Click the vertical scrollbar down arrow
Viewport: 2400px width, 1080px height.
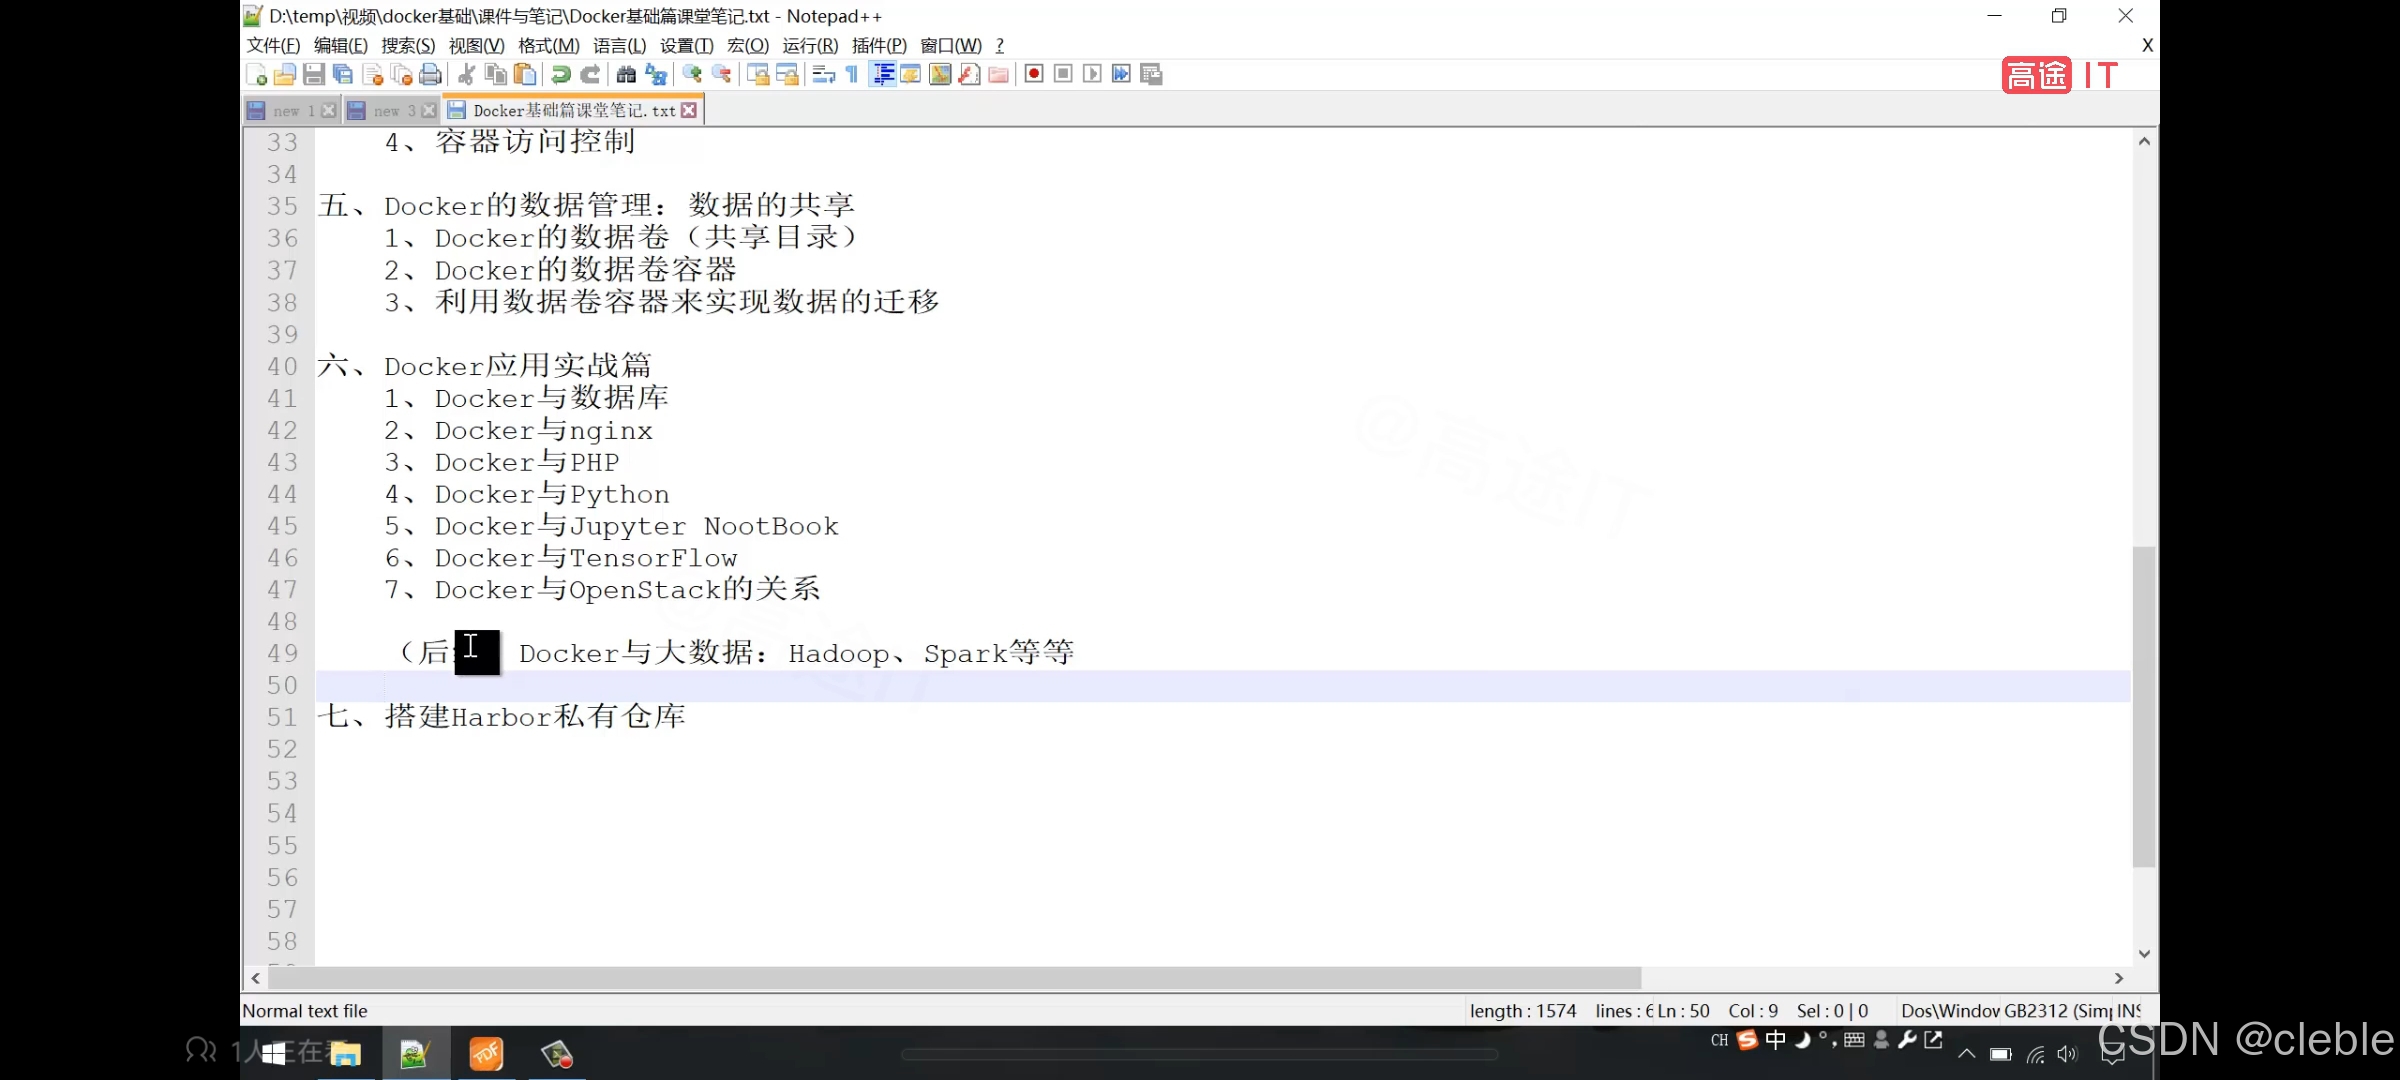tap(2144, 954)
